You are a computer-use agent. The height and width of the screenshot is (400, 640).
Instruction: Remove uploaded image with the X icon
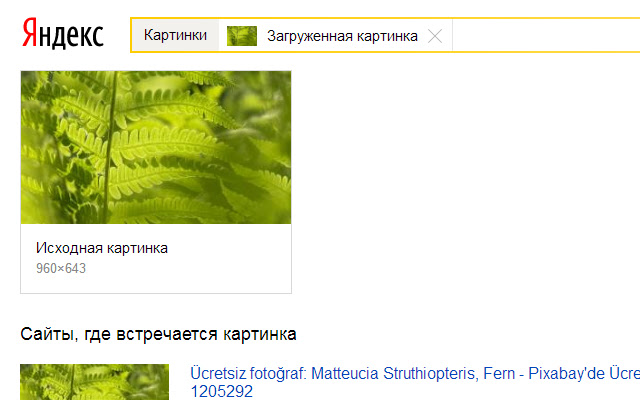coord(435,36)
